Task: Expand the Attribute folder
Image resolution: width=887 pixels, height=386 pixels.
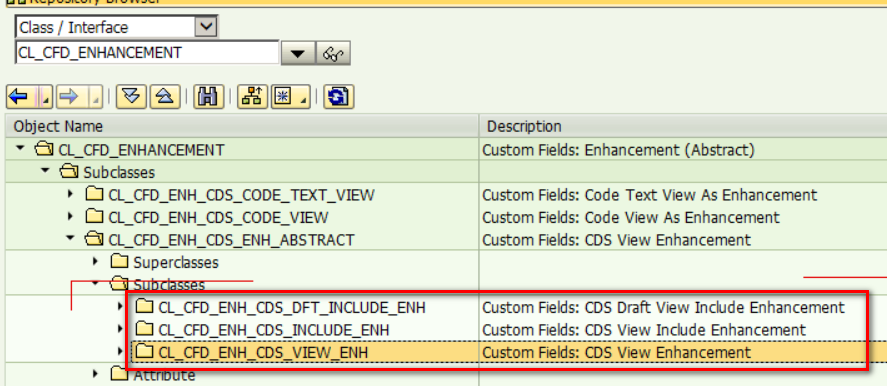Action: pyautogui.click(x=96, y=374)
